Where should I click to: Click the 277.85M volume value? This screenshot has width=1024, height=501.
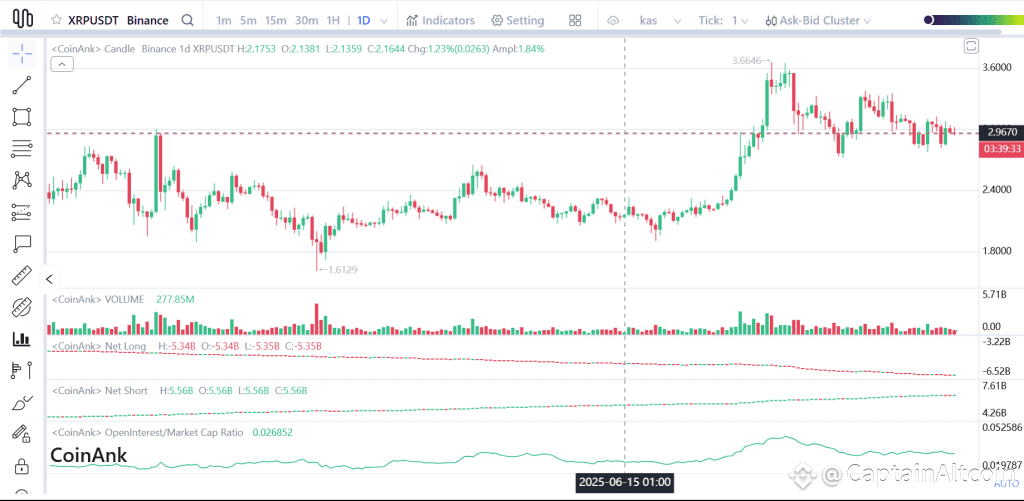[x=175, y=299]
